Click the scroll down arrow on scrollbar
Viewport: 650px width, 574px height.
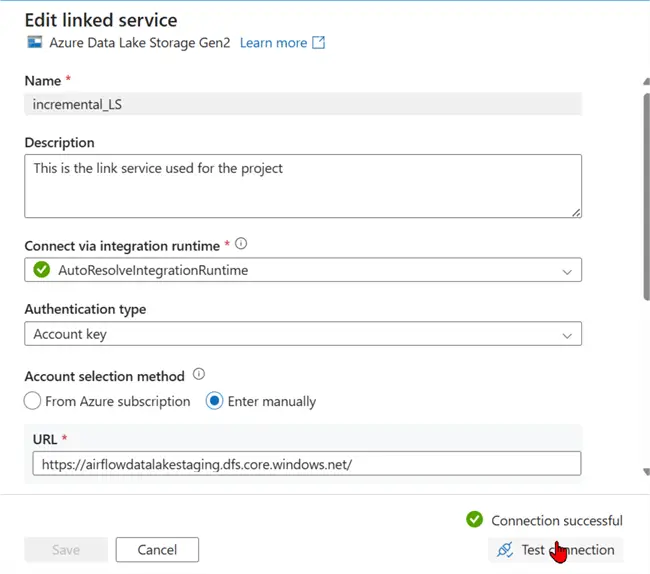(645, 470)
